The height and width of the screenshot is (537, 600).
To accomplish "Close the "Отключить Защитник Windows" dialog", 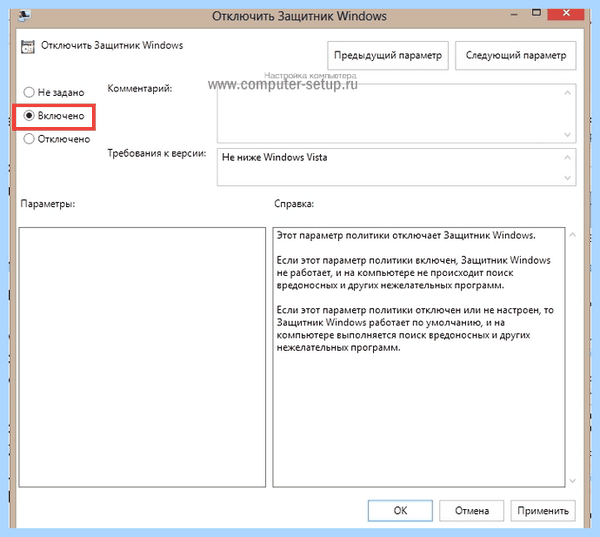I will tap(566, 13).
